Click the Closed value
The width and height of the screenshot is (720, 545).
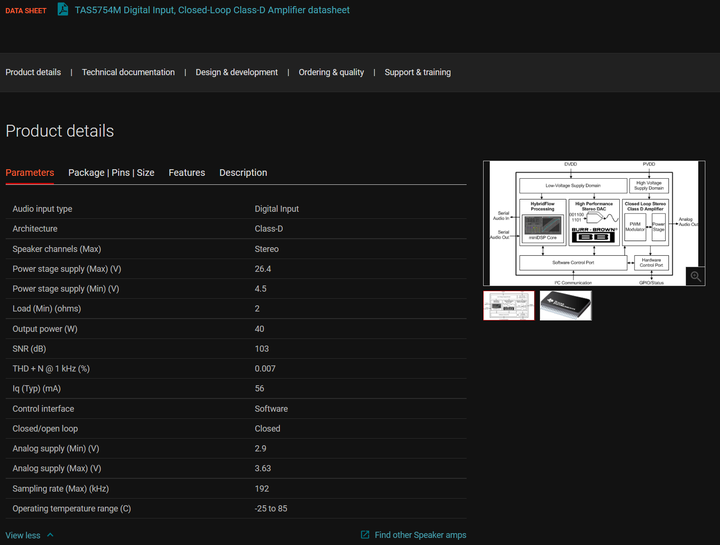pyautogui.click(x=267, y=429)
